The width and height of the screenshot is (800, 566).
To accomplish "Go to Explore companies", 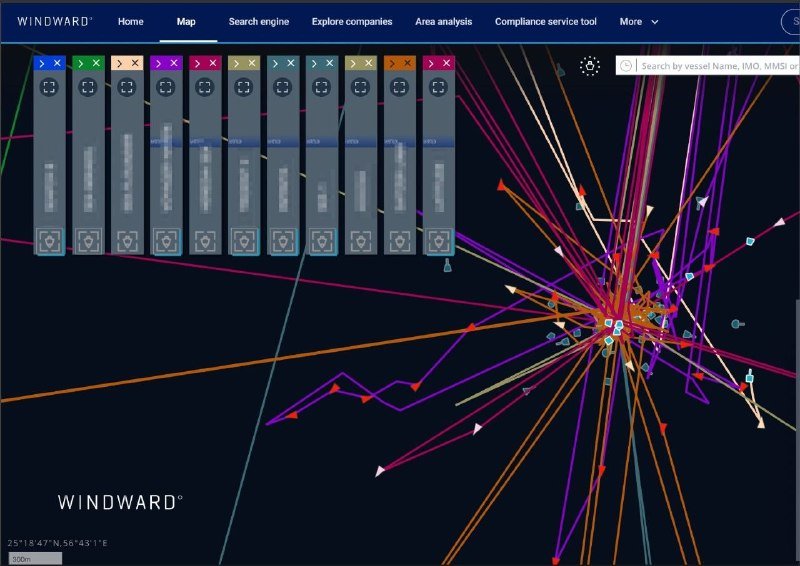I will (352, 21).
